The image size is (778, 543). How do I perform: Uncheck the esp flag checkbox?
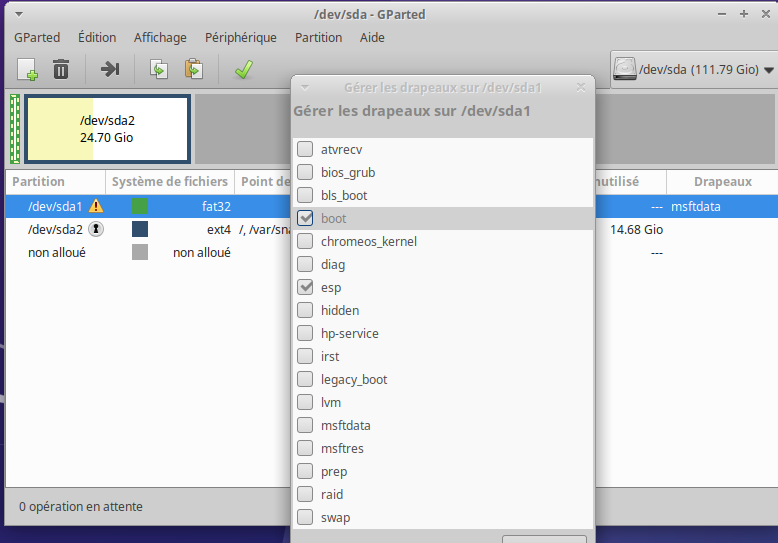(x=305, y=287)
